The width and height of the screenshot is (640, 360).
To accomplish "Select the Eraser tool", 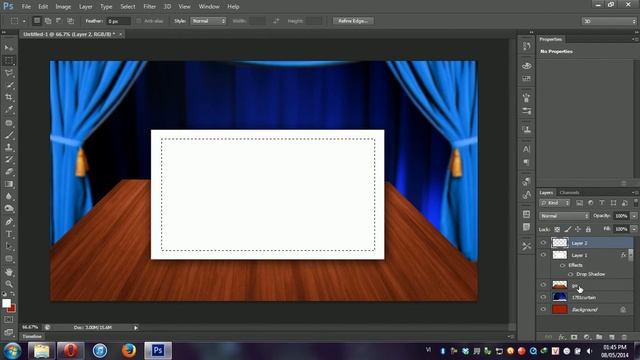I will coord(9,172).
